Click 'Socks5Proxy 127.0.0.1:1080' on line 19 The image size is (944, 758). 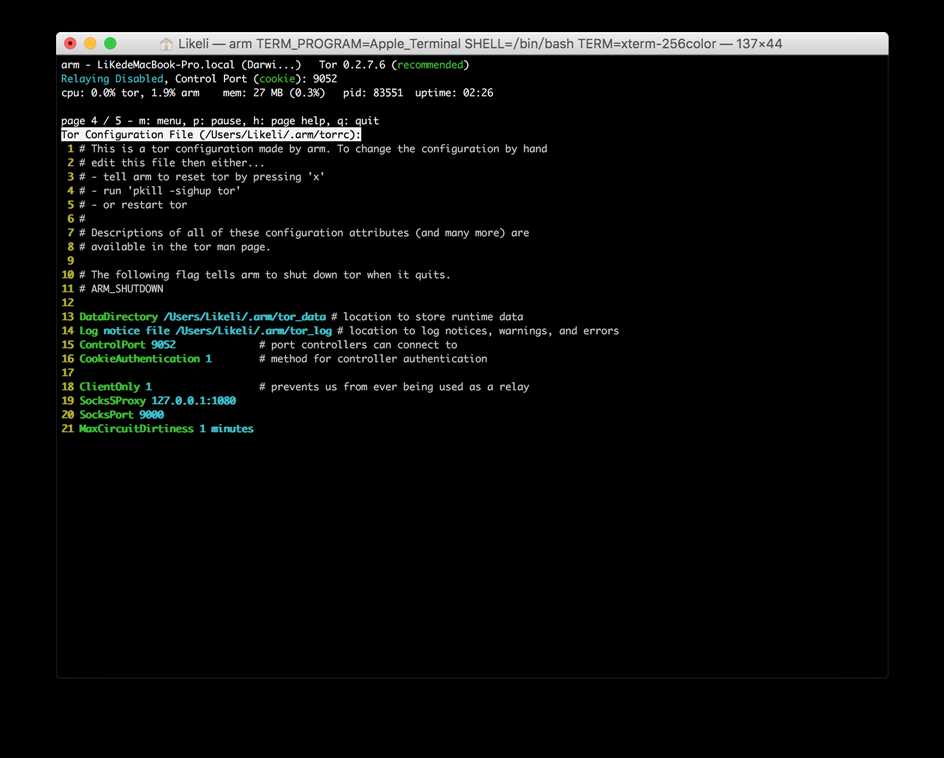point(157,401)
